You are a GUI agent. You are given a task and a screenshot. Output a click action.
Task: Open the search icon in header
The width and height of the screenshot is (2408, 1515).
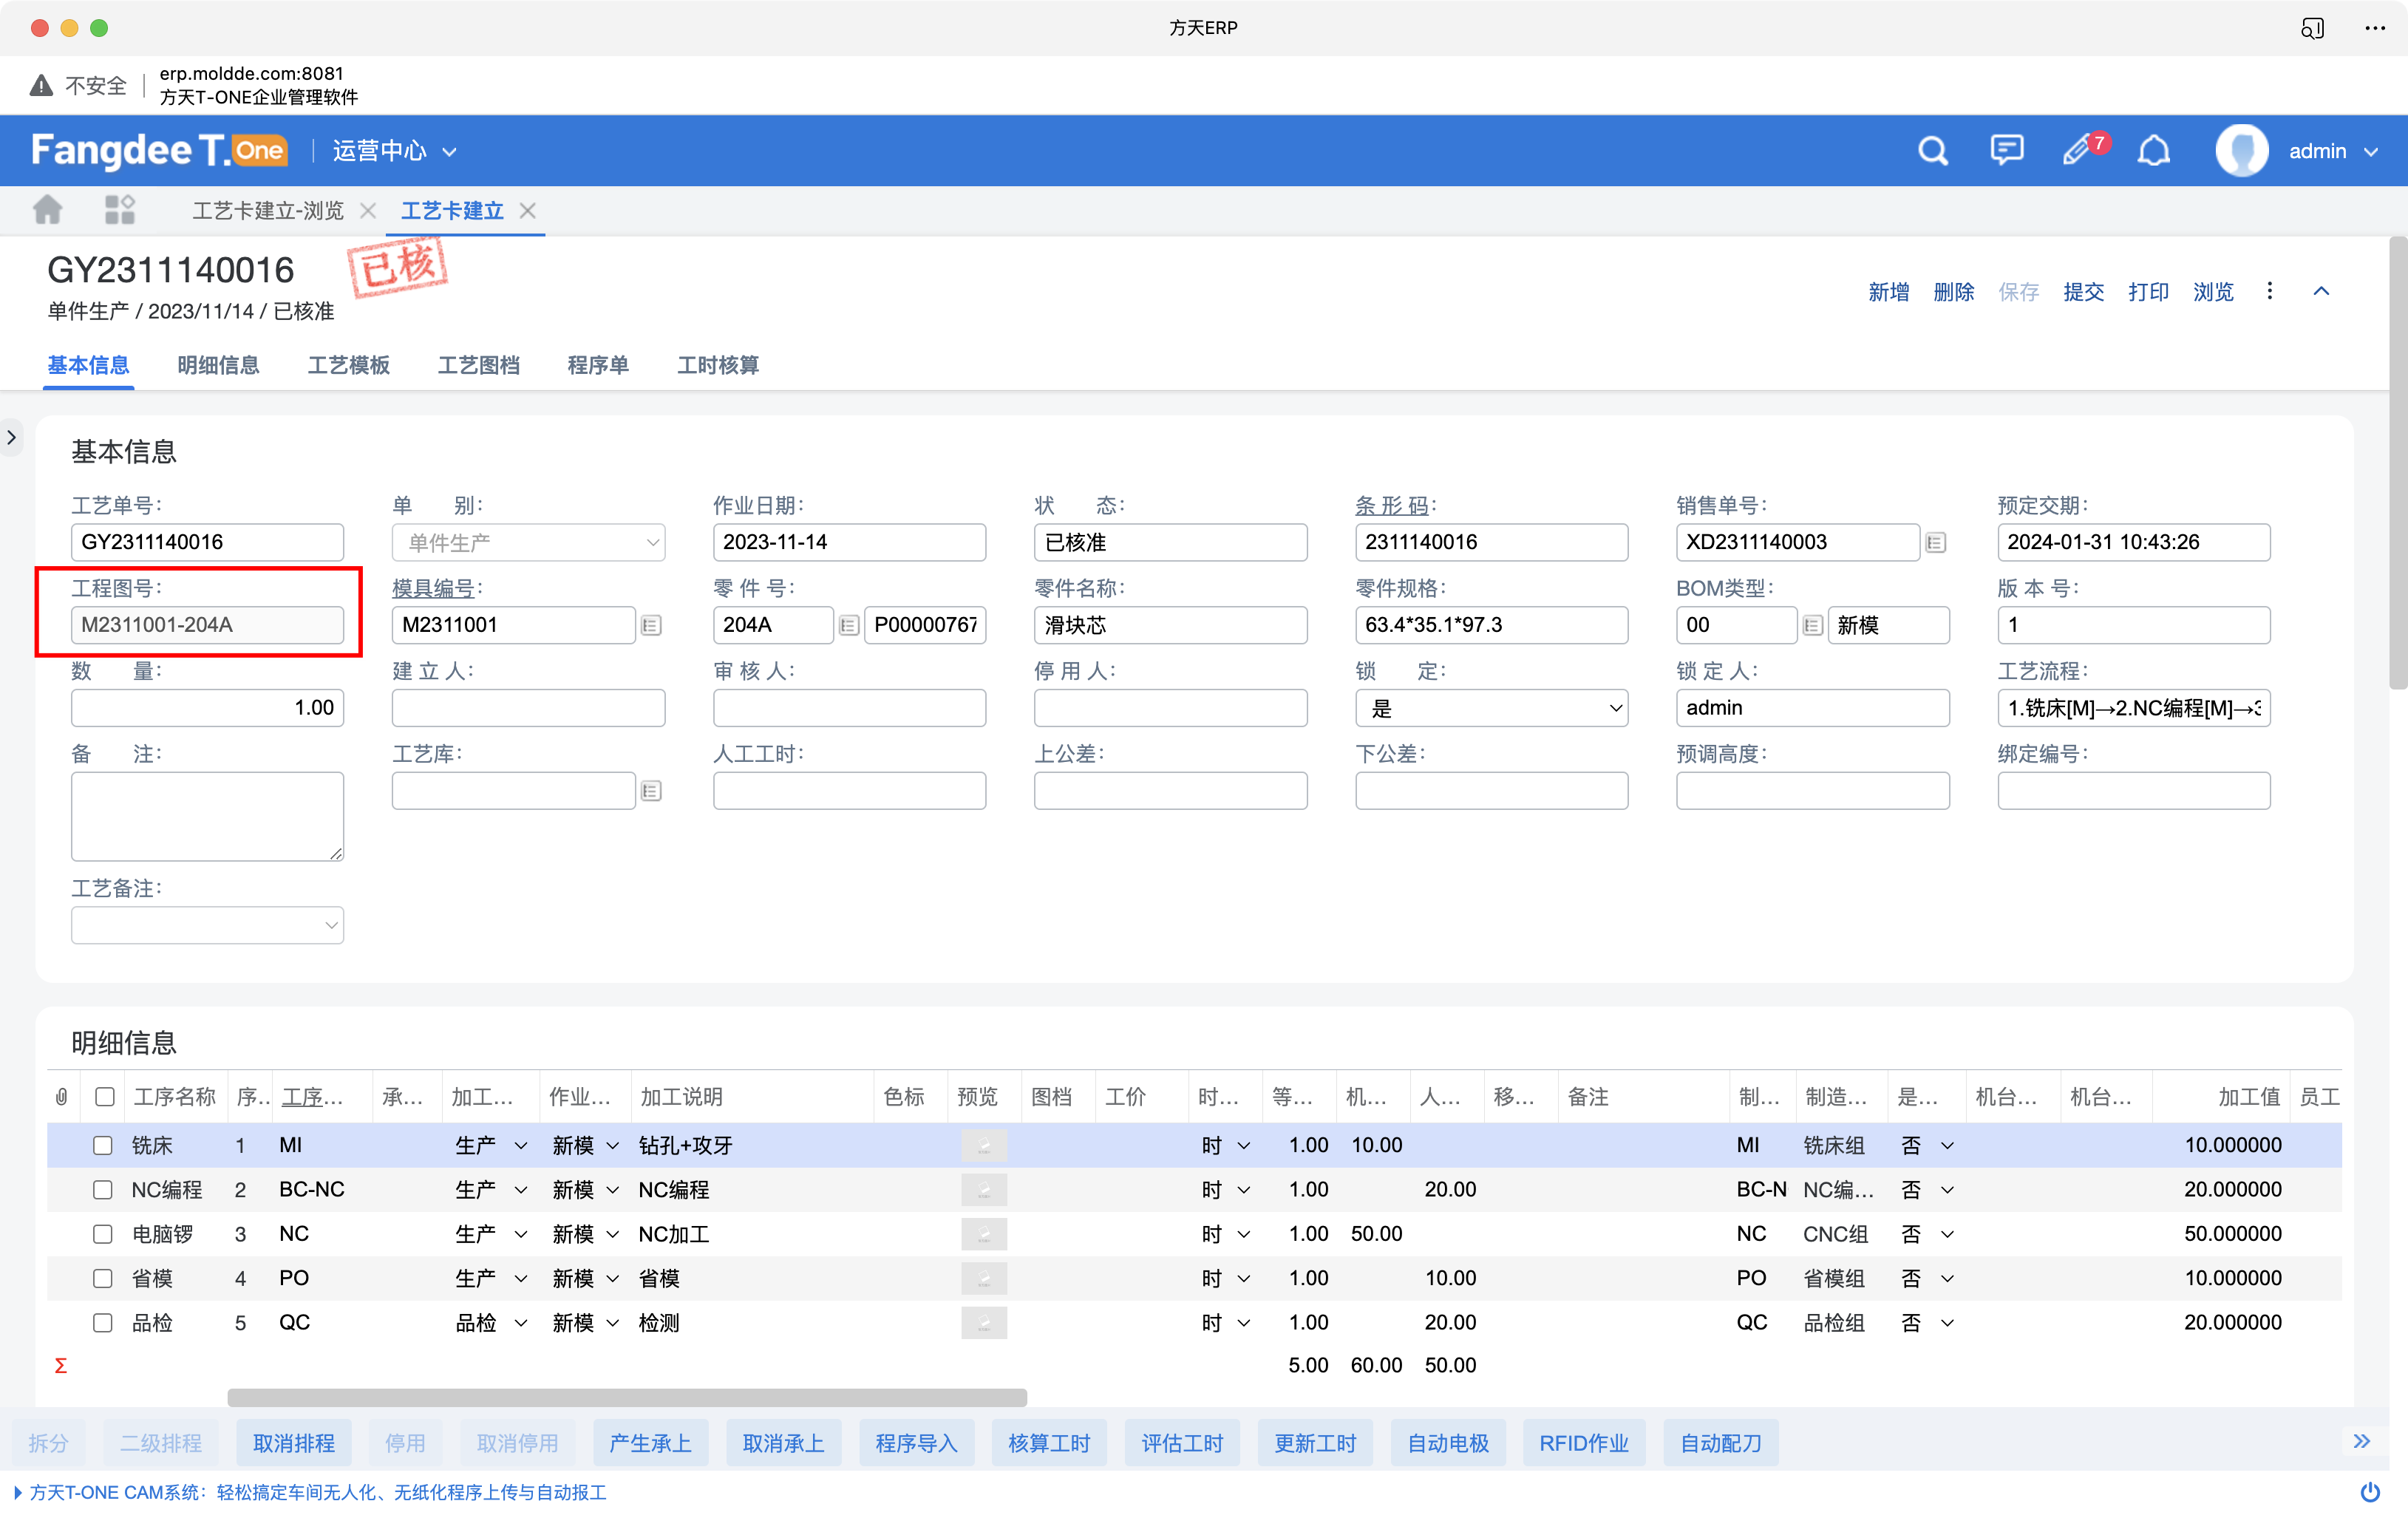(1932, 151)
